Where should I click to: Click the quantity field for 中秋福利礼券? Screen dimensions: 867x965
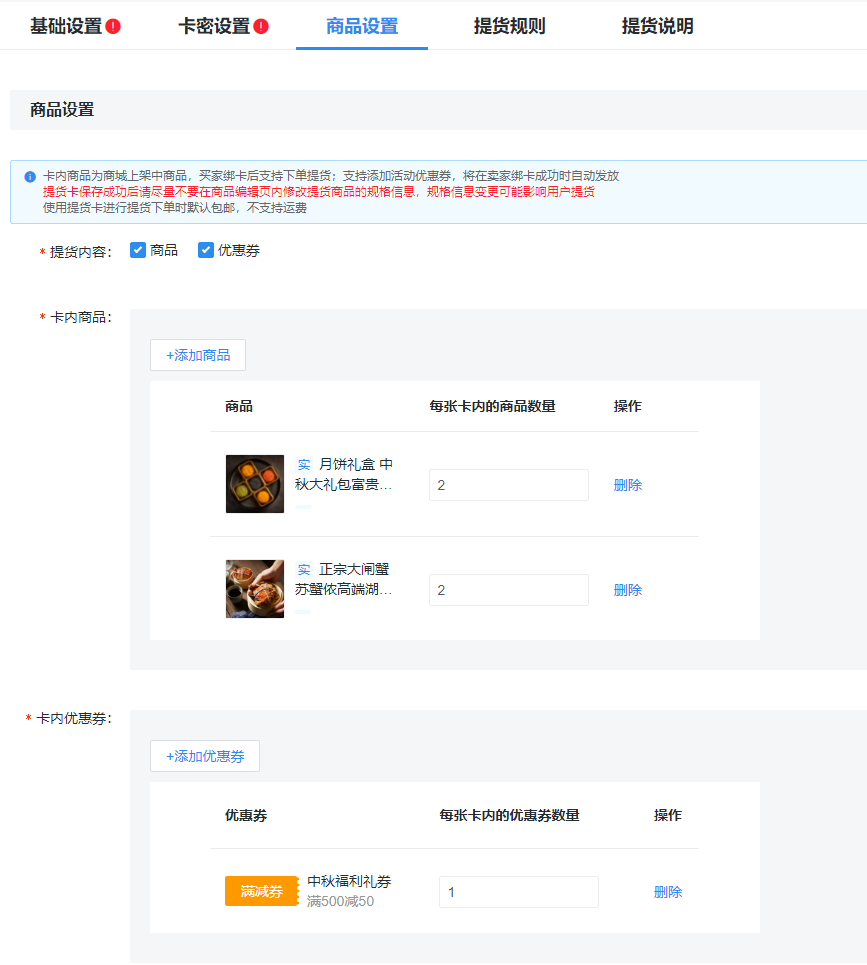pyautogui.click(x=518, y=891)
